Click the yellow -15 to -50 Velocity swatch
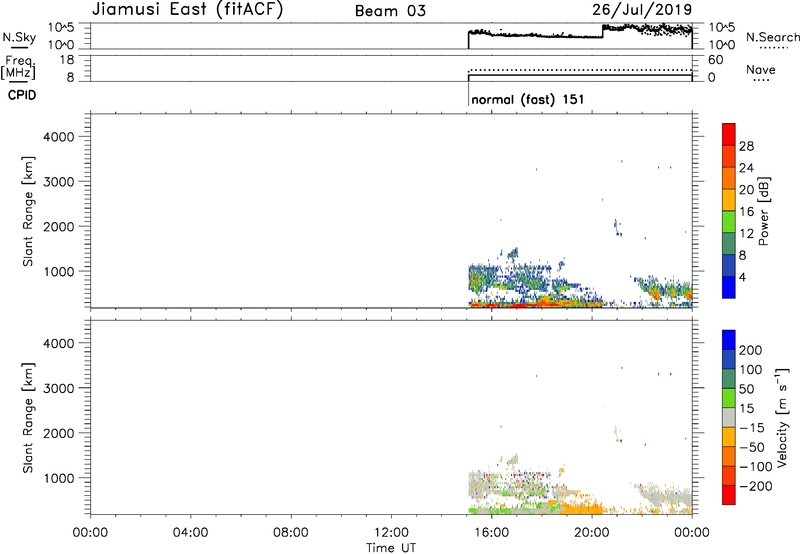 coord(729,437)
